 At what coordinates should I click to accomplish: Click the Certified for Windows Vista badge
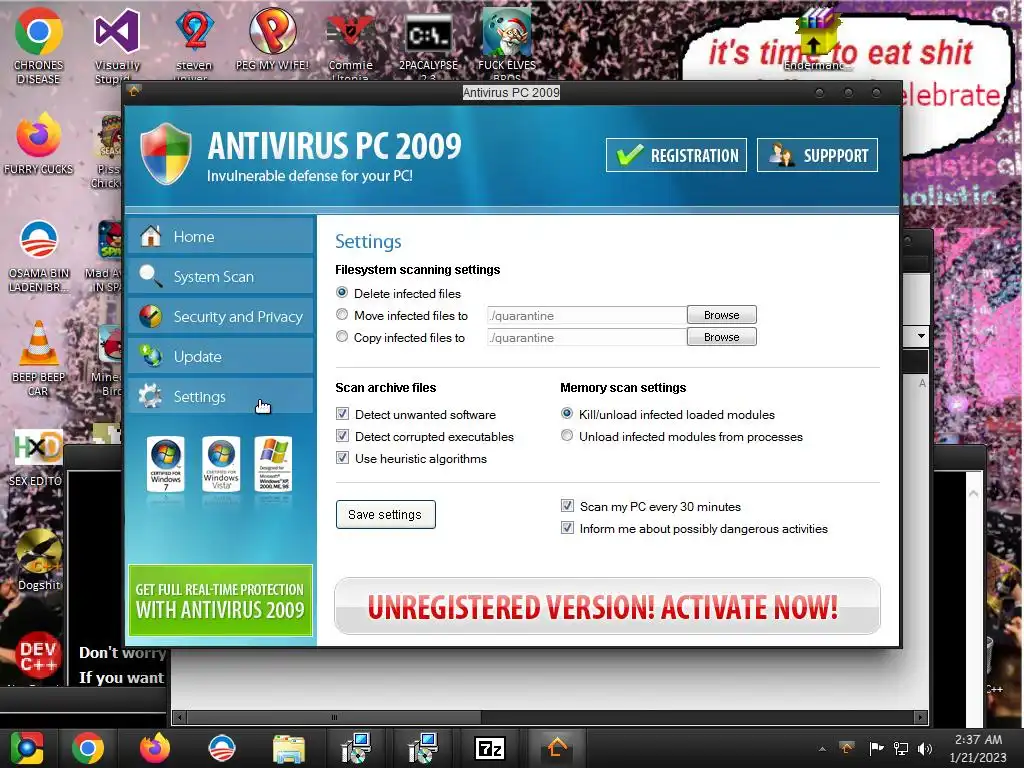[221, 464]
